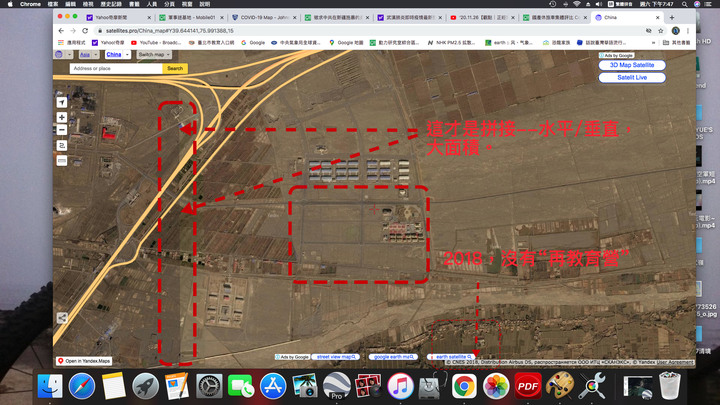Screen dimensions: 720x405
Task: Click the google earth map button
Action: (x=394, y=357)
